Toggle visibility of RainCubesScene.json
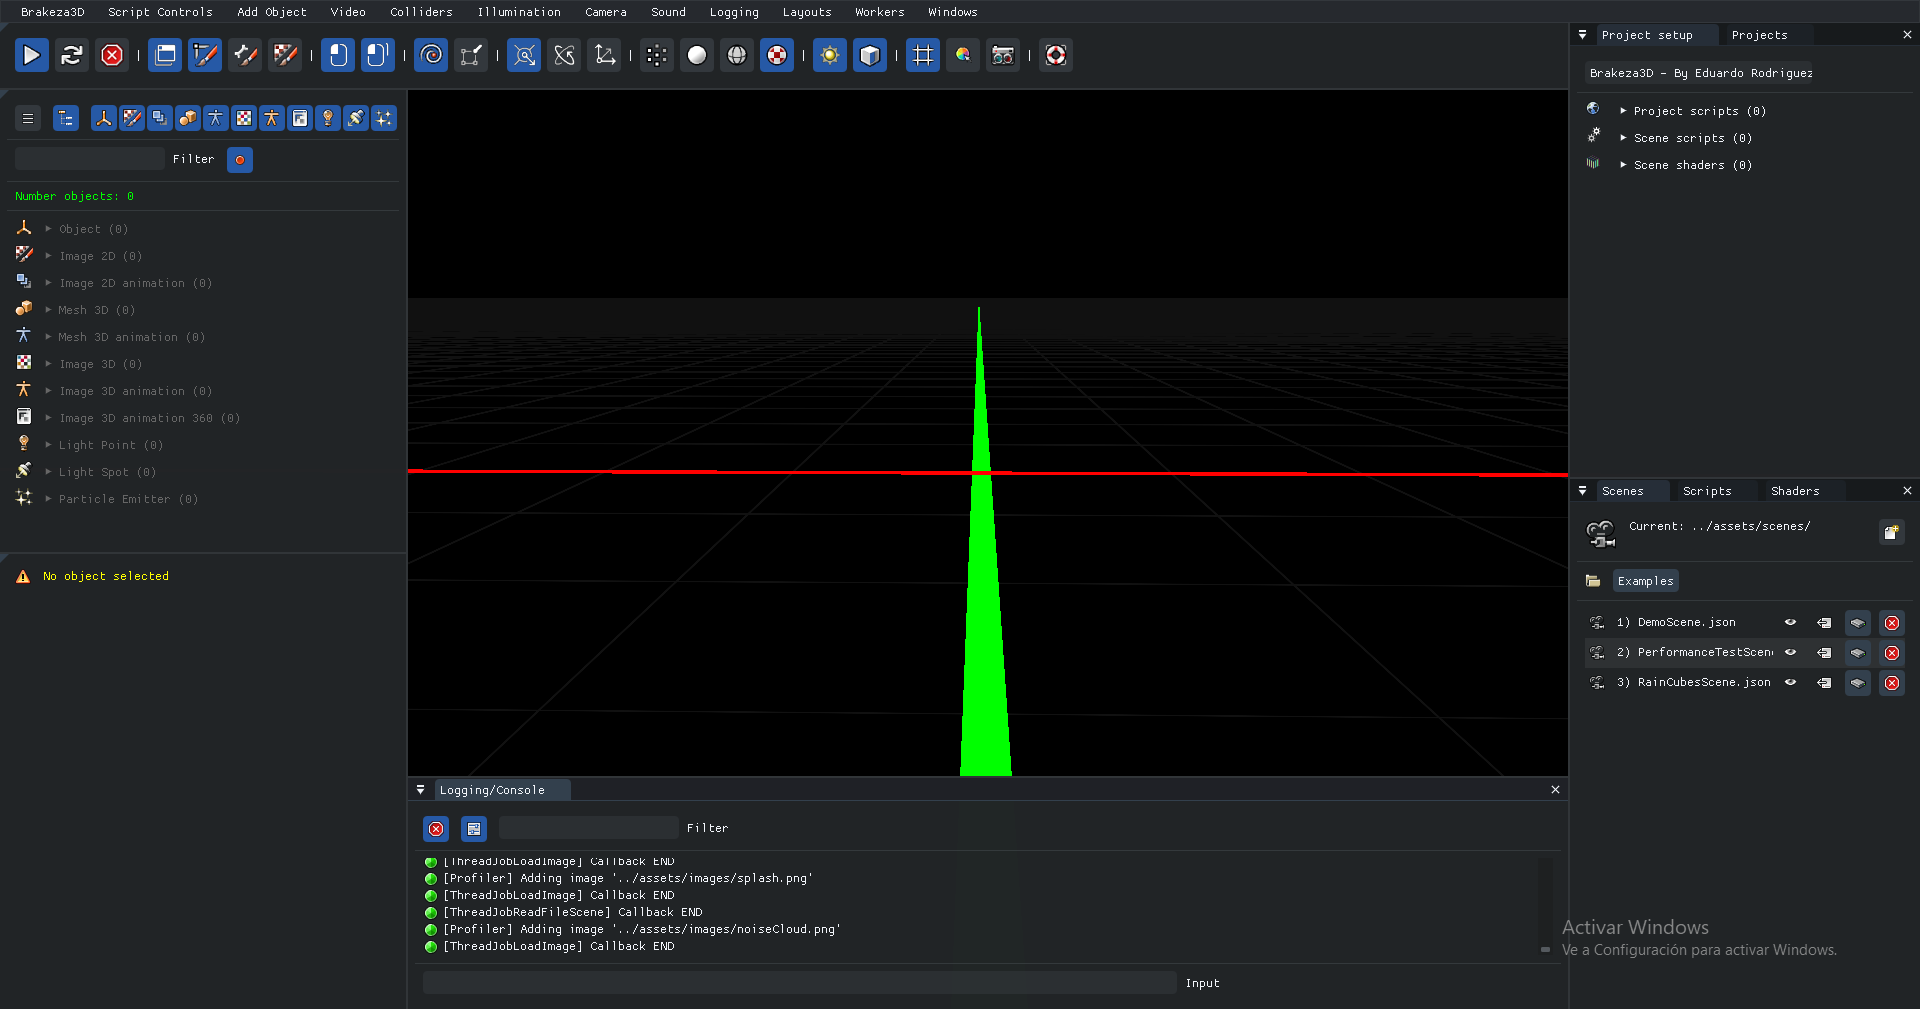The height and width of the screenshot is (1009, 1920). (x=1790, y=682)
